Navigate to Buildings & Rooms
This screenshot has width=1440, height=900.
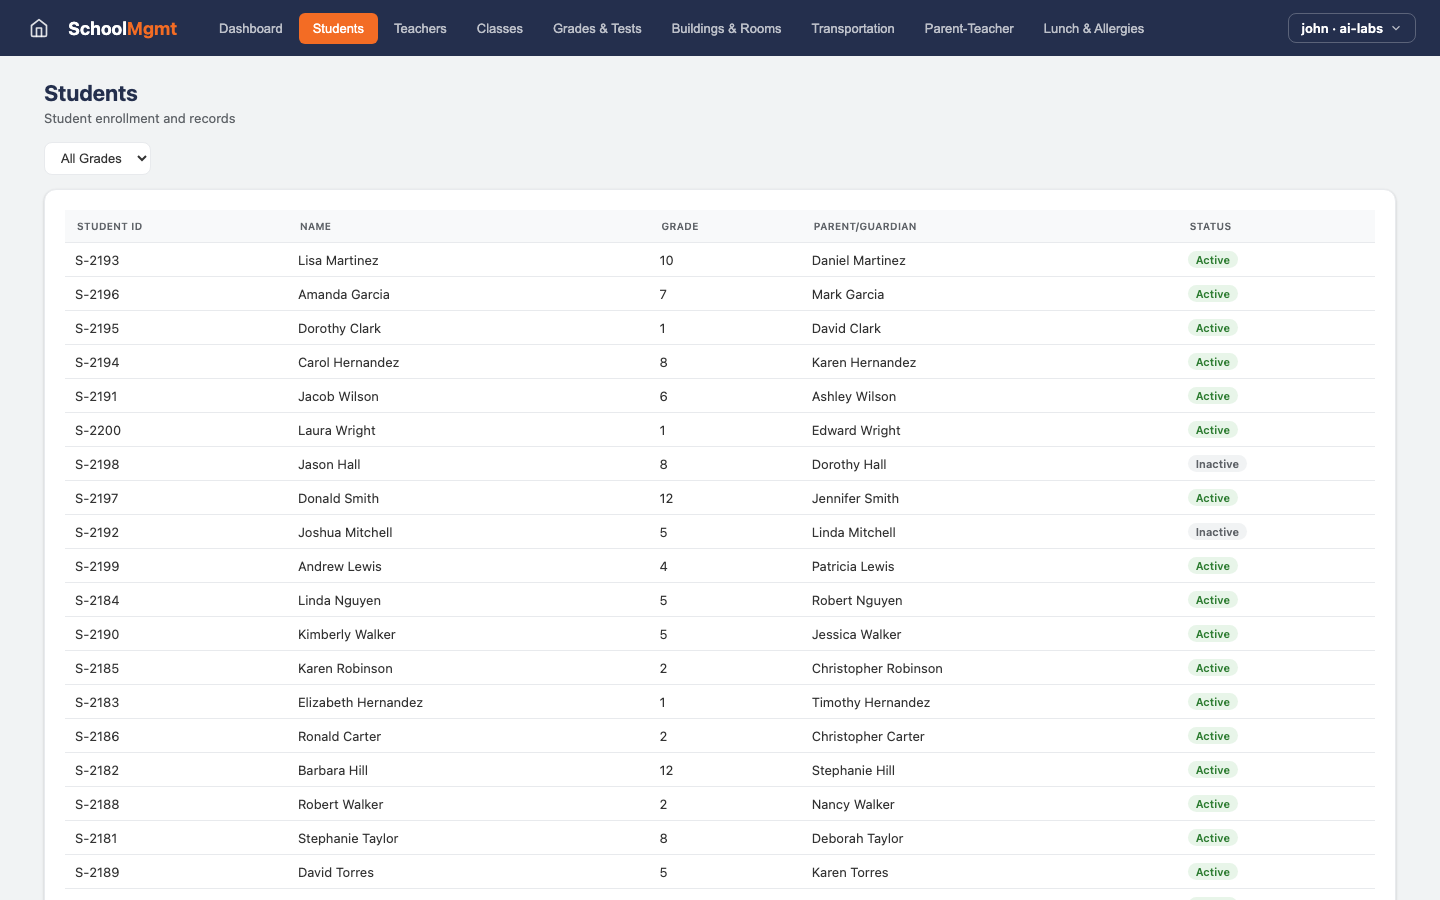pos(726,28)
